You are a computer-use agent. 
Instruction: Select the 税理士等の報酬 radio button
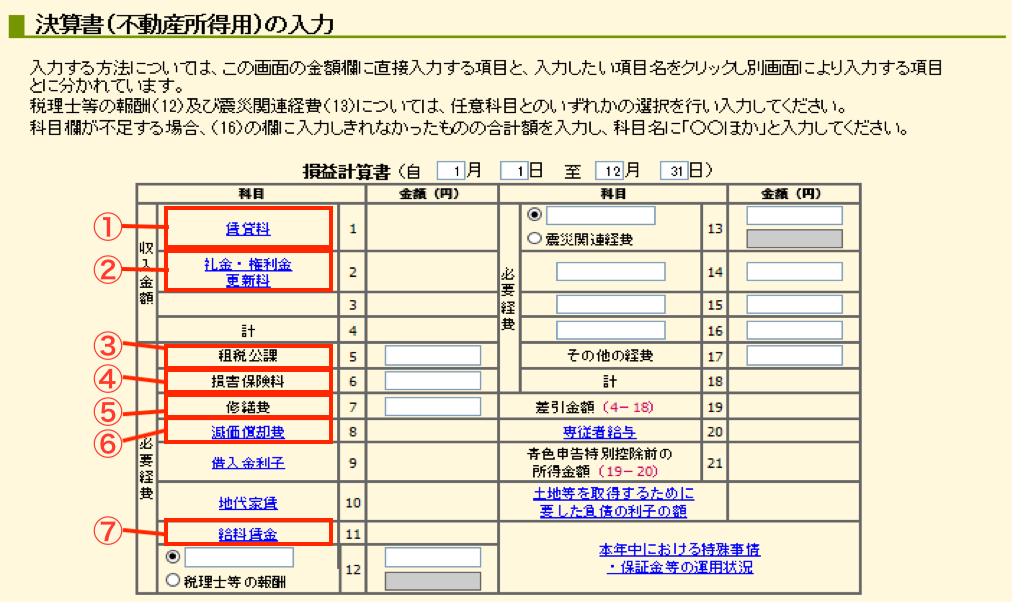(172, 580)
